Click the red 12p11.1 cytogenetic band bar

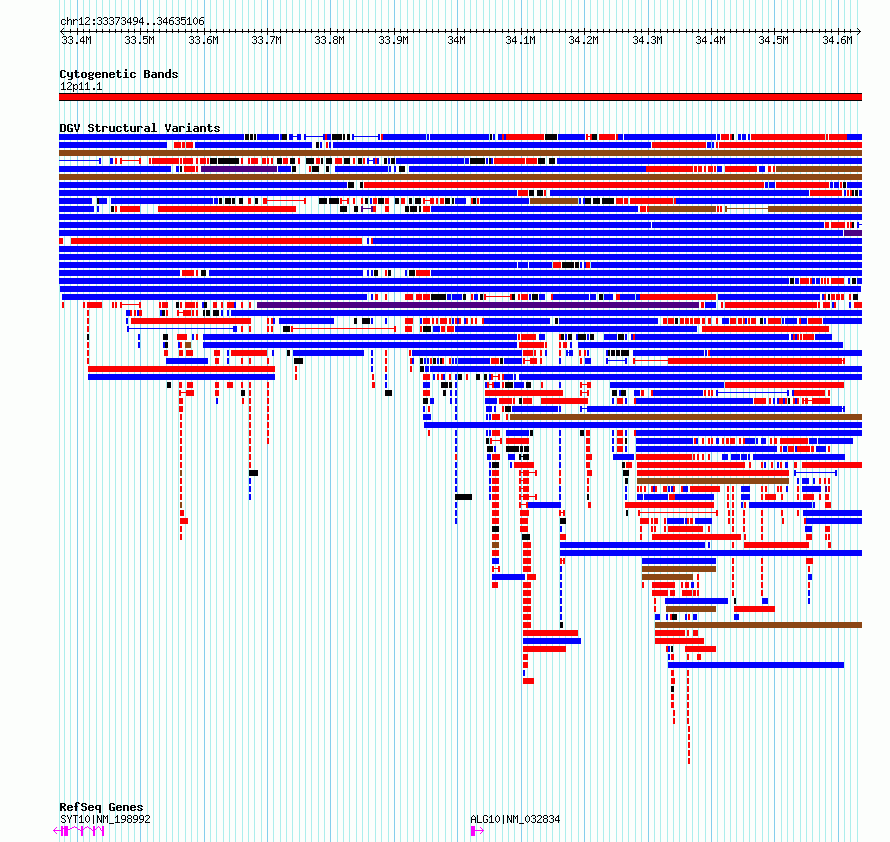coord(460,97)
